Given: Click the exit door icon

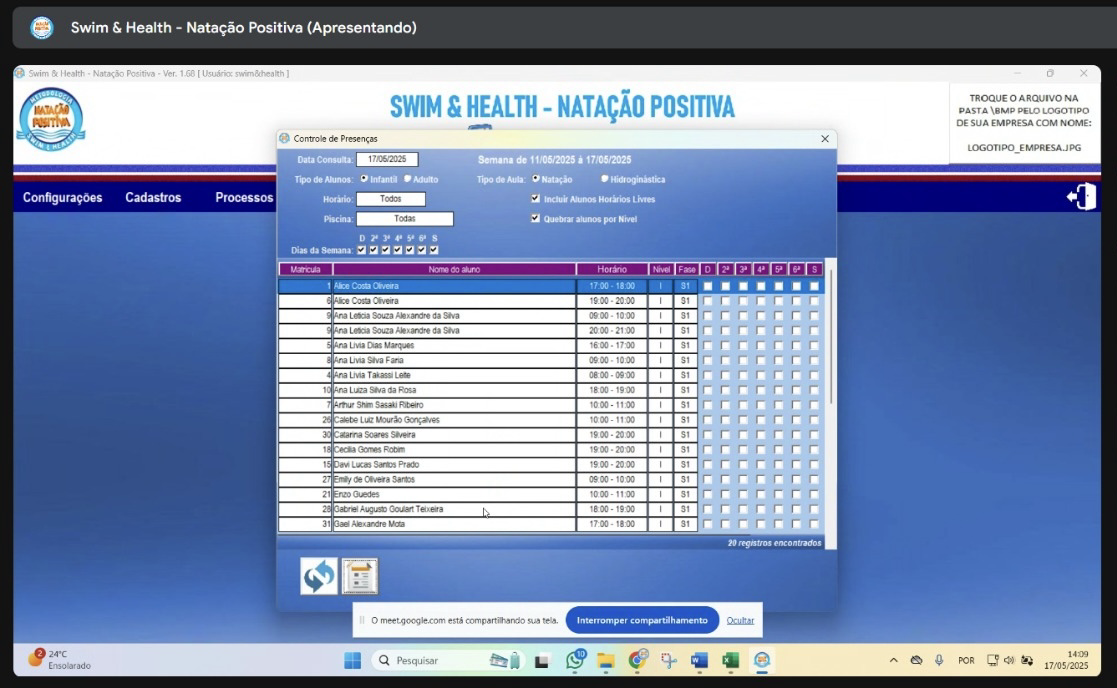Looking at the screenshot, I should pyautogui.click(x=1081, y=197).
